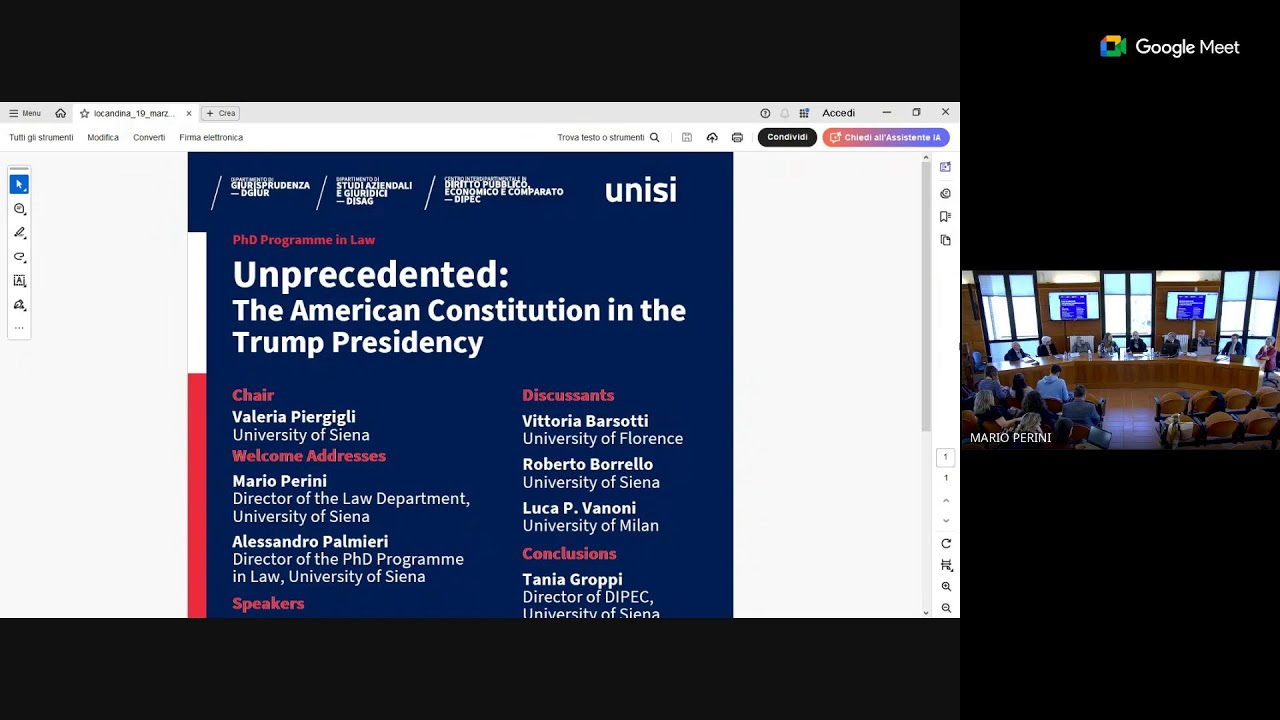Expand more tools with ellipsis

[19, 327]
